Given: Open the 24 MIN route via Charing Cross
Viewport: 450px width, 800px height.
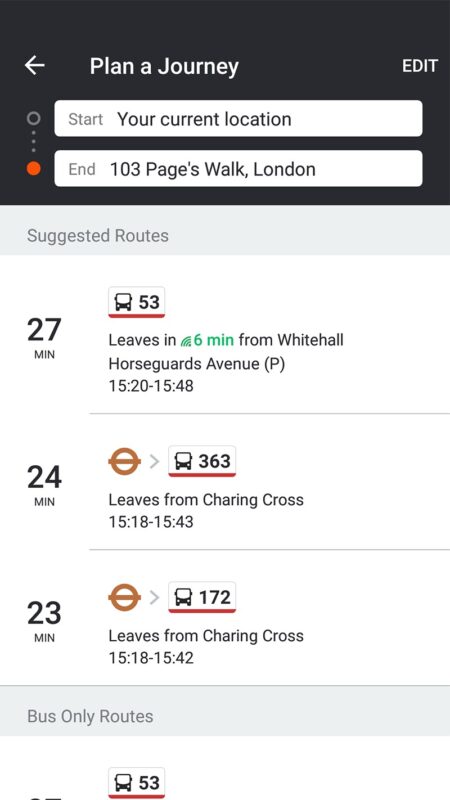Looking at the screenshot, I should [225, 482].
